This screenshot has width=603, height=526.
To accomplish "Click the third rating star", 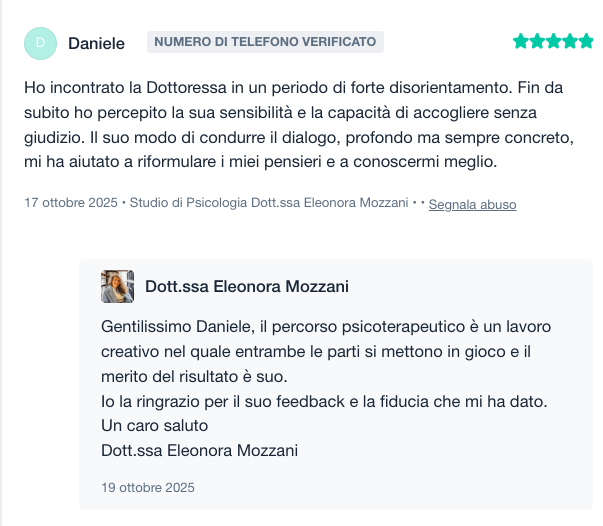I will 553,42.
